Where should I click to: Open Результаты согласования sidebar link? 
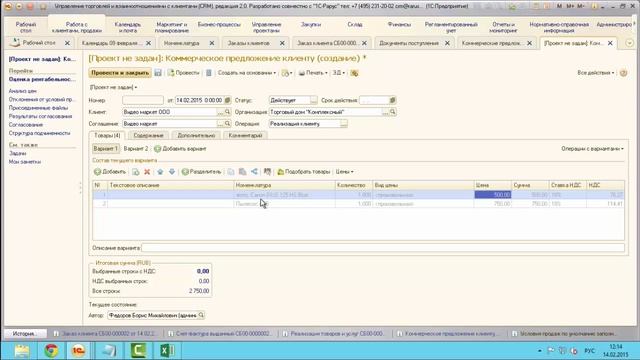(x=40, y=116)
